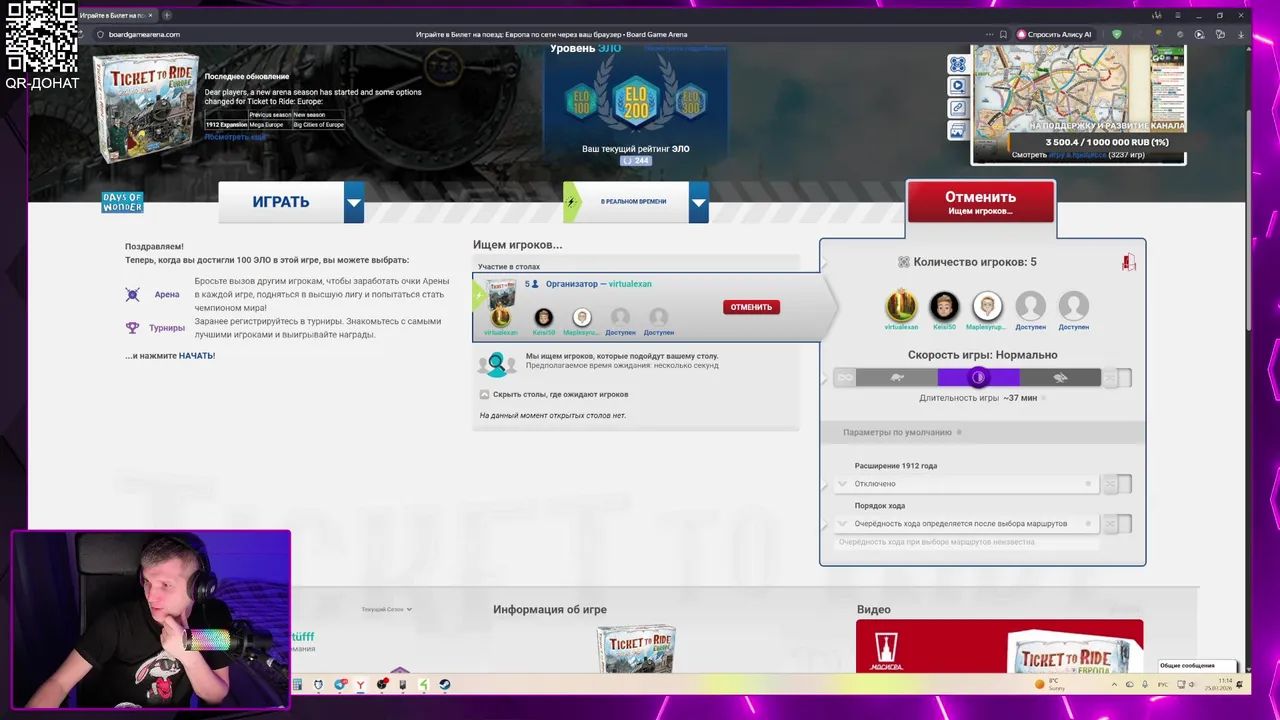The image size is (1280, 720).
Task: Click the Ticket to Ride Europe box cover
Action: pyautogui.click(x=146, y=107)
